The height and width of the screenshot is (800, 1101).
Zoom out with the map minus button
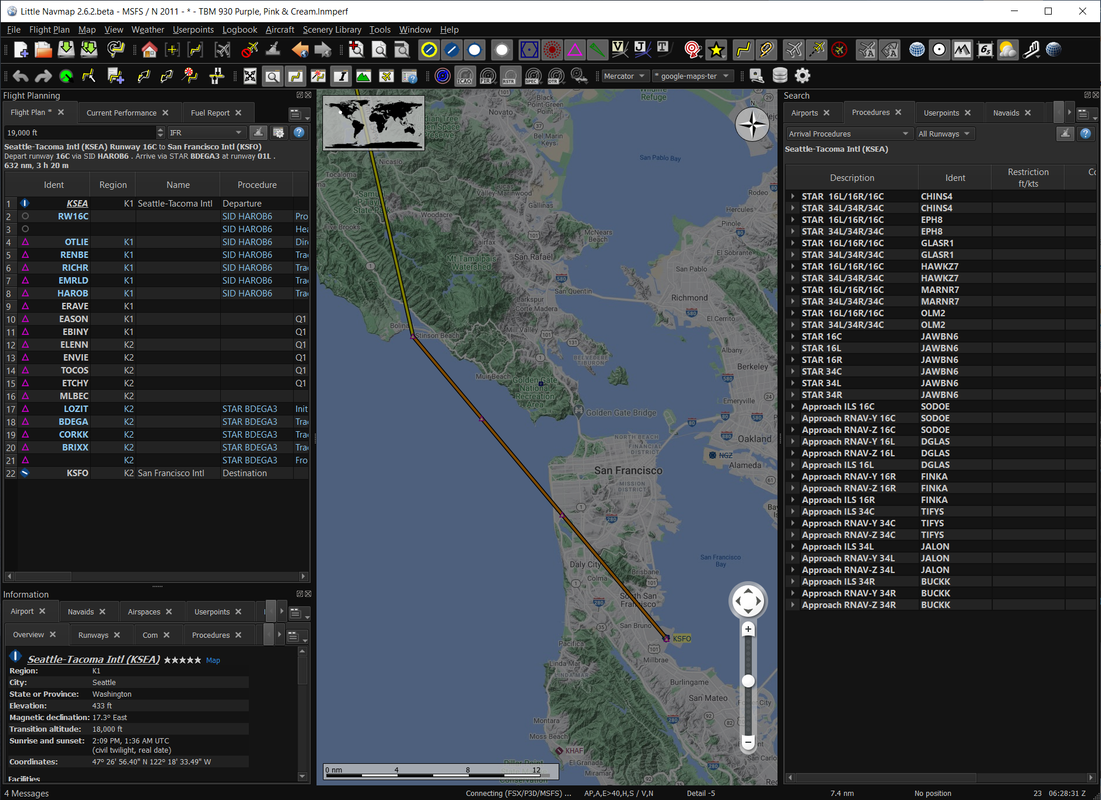click(x=749, y=742)
